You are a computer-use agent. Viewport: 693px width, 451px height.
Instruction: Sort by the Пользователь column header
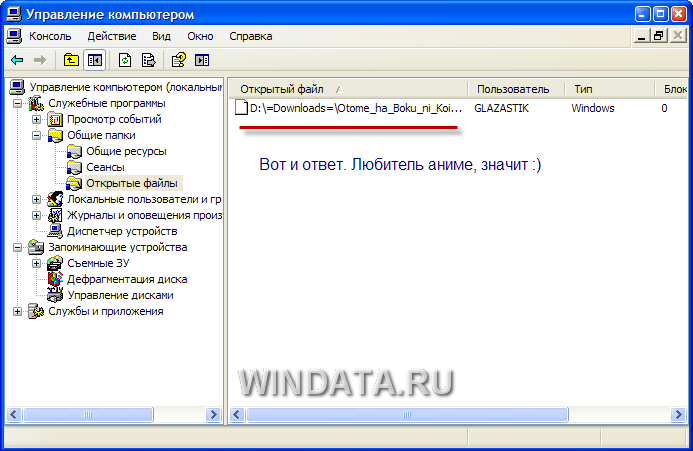tap(516, 89)
